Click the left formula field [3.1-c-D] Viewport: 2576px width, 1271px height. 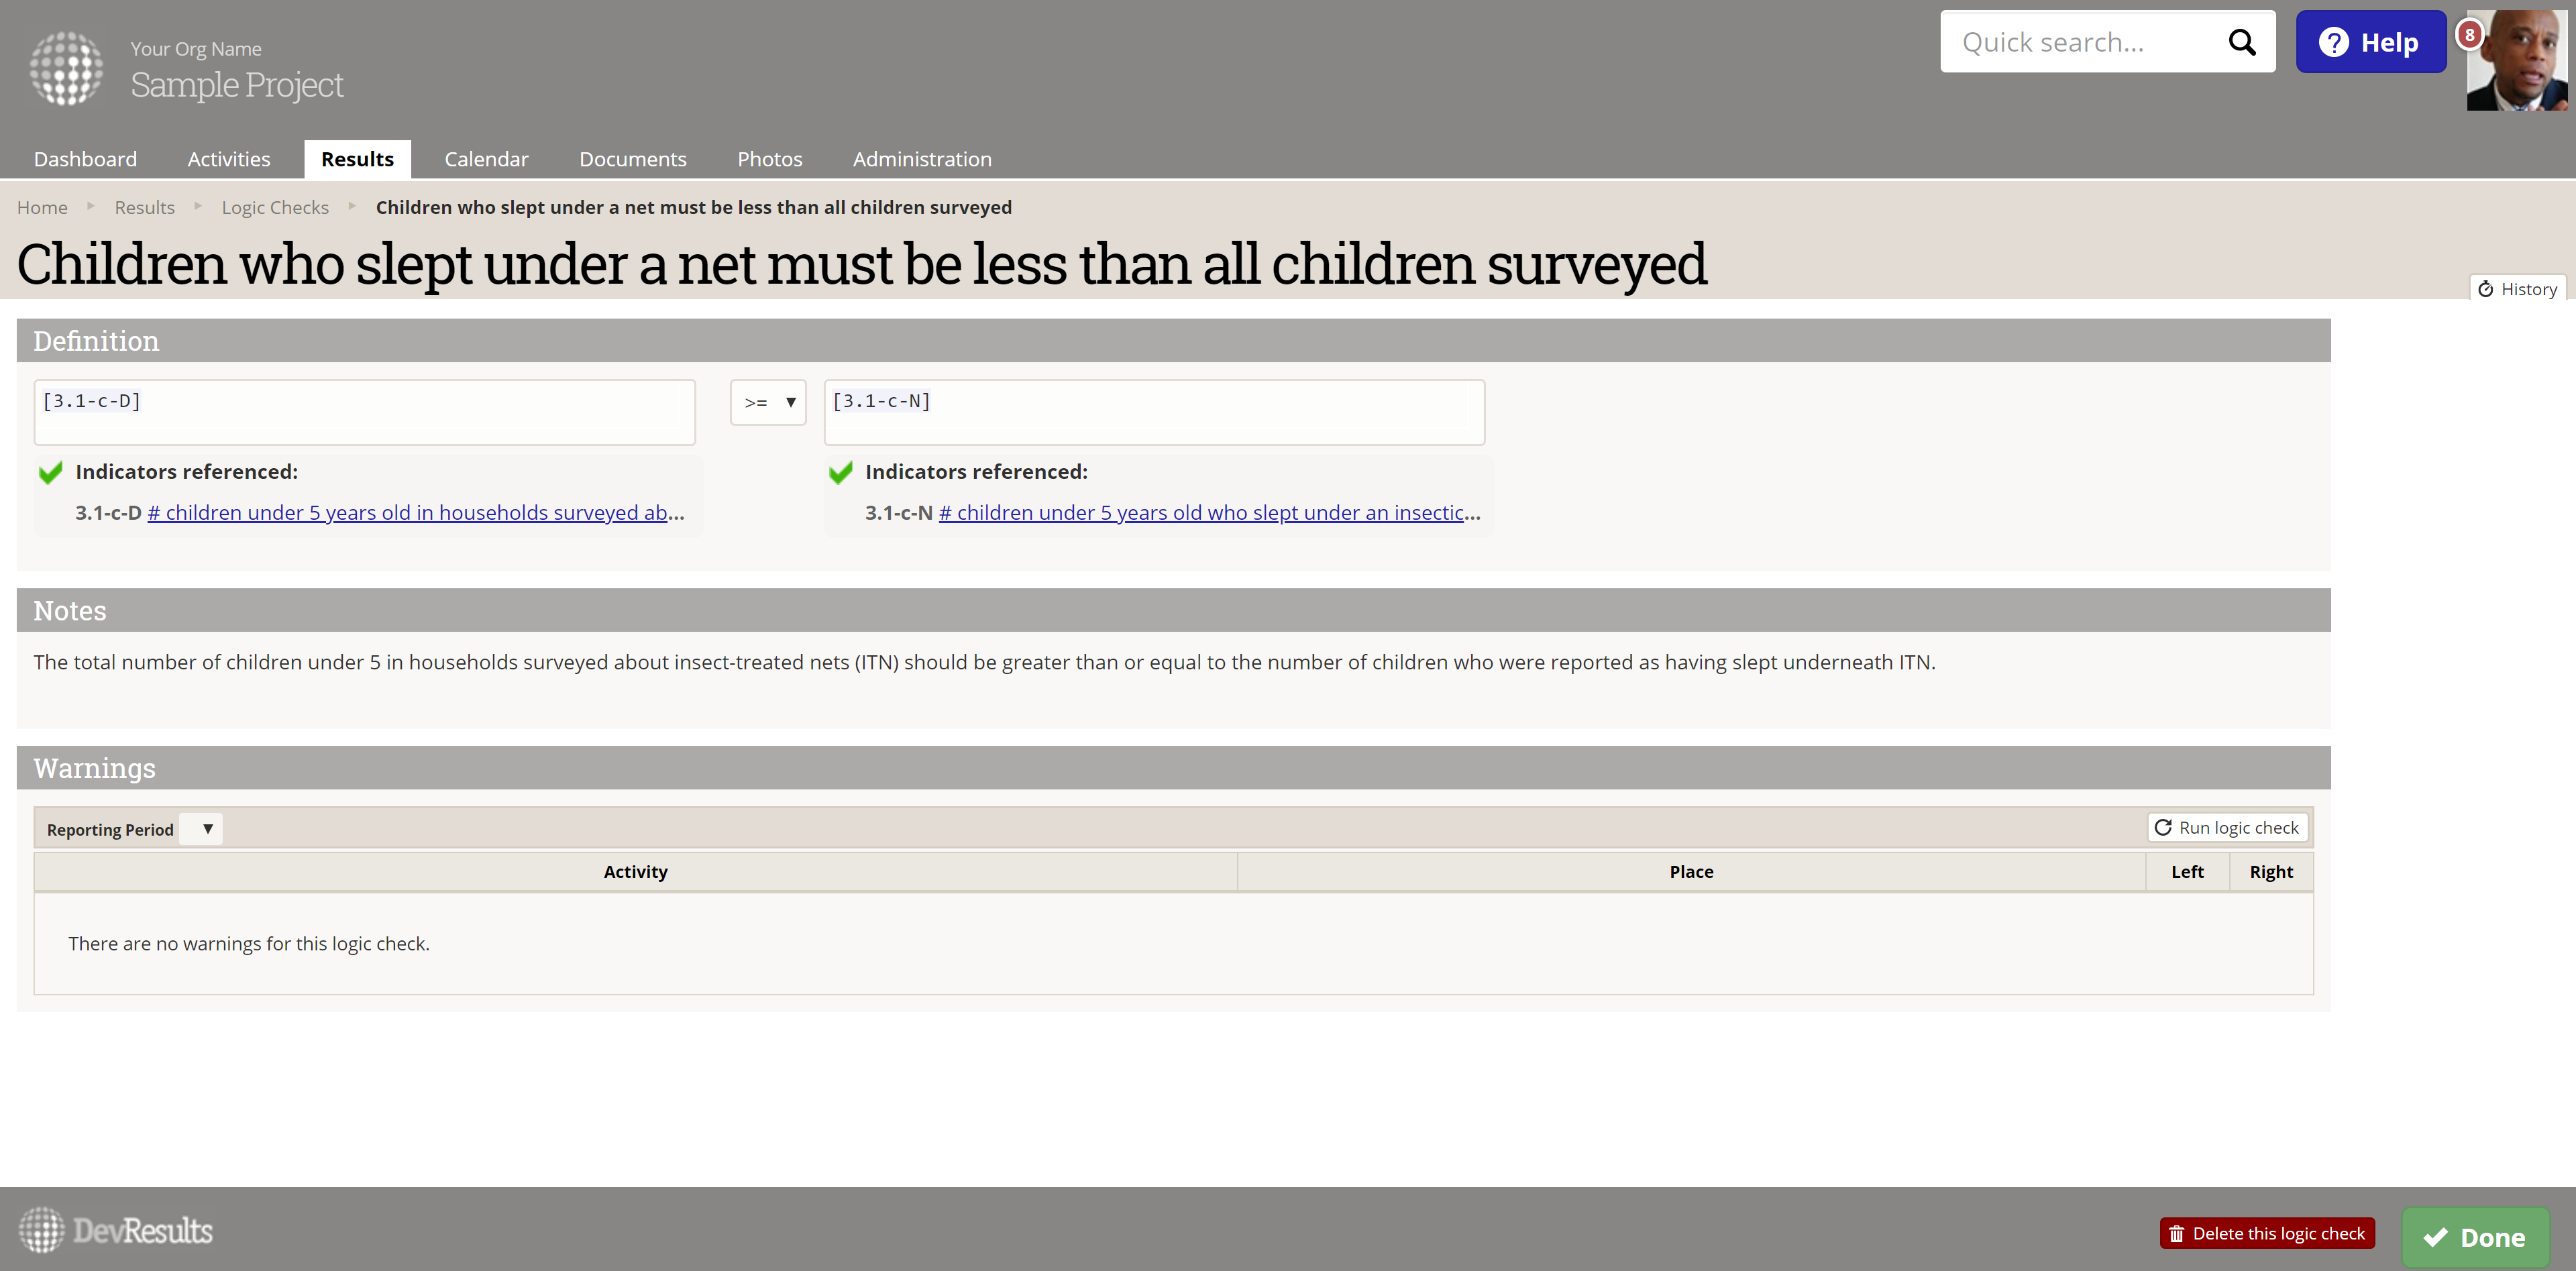pyautogui.click(x=364, y=411)
